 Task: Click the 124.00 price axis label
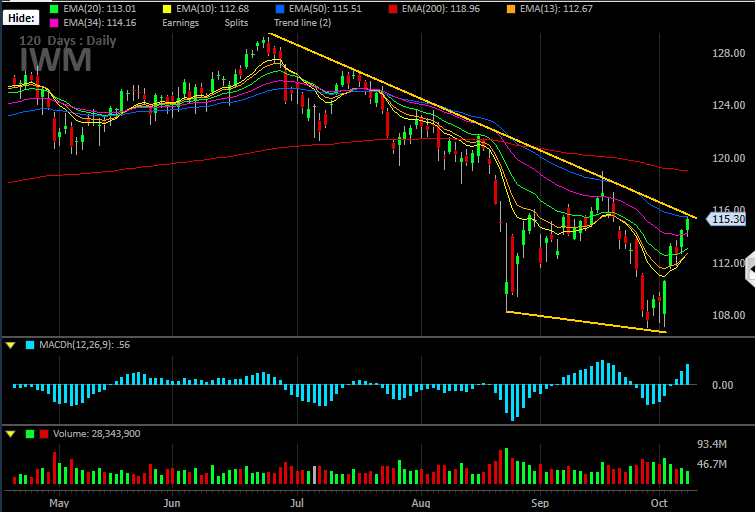click(x=729, y=105)
